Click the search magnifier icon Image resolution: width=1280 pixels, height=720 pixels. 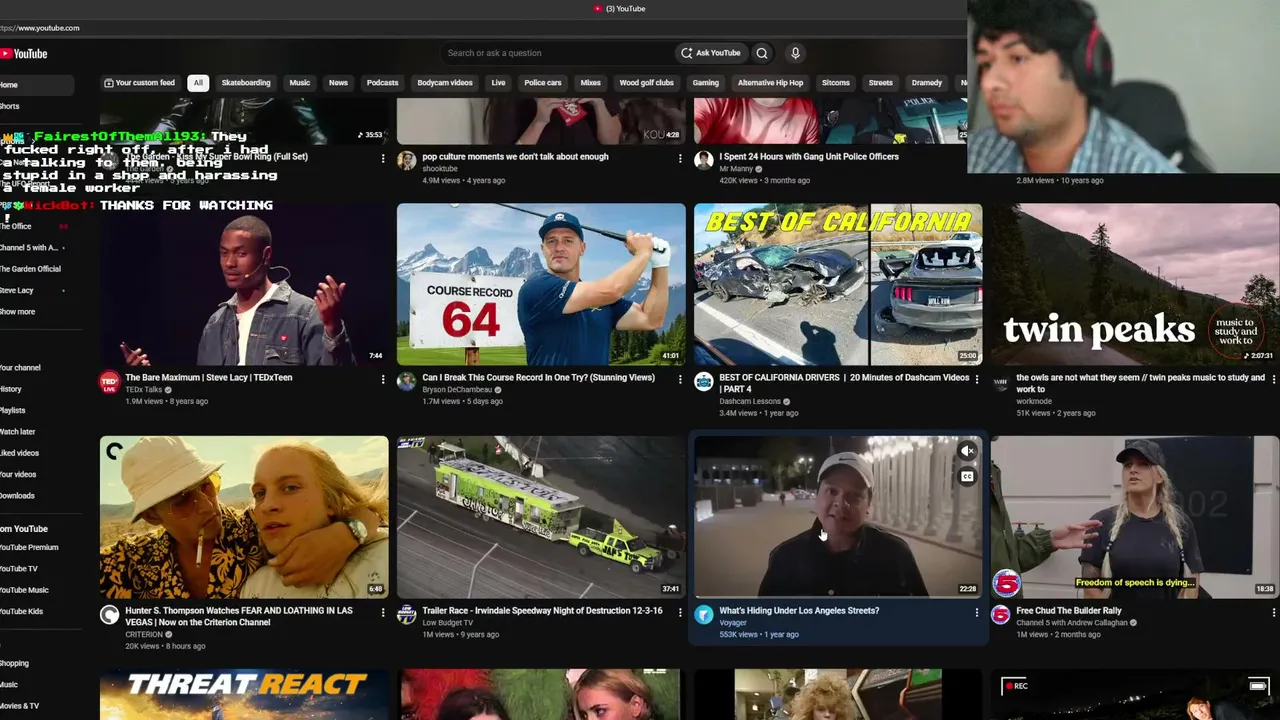click(x=762, y=53)
